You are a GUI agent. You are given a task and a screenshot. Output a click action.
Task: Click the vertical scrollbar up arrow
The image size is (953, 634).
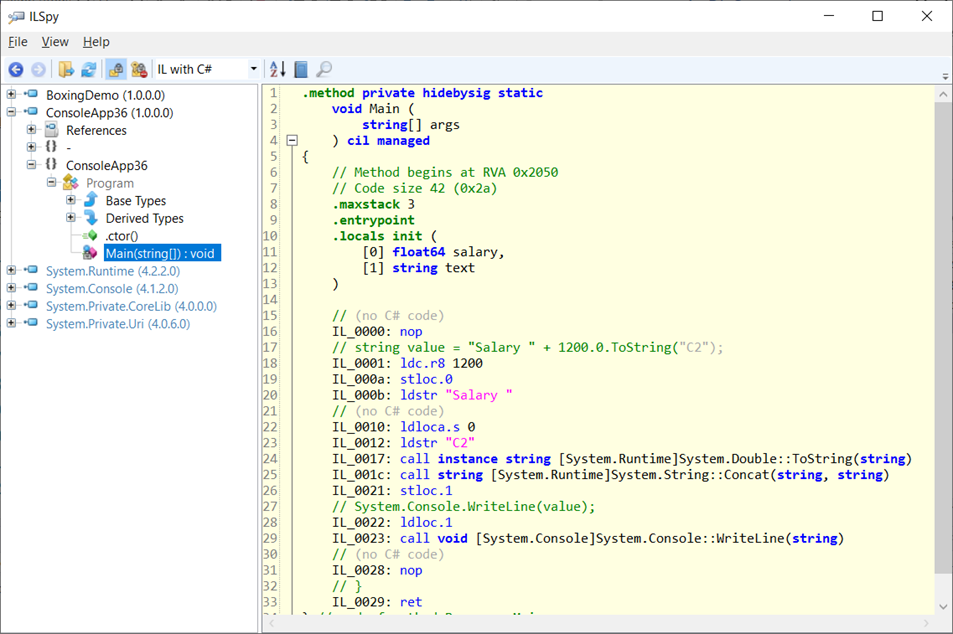943,94
